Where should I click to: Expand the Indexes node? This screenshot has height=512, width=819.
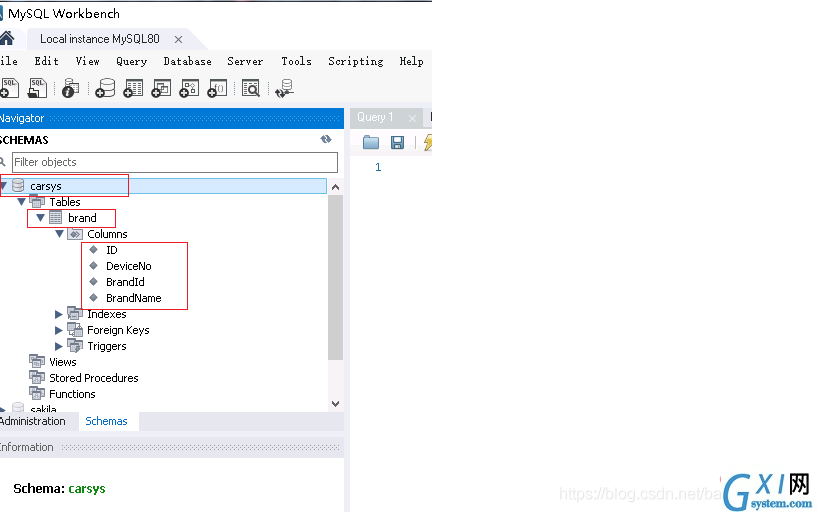58,314
